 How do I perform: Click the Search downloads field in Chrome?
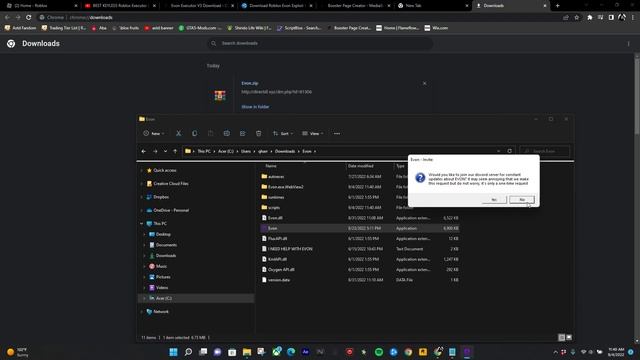(x=320, y=43)
